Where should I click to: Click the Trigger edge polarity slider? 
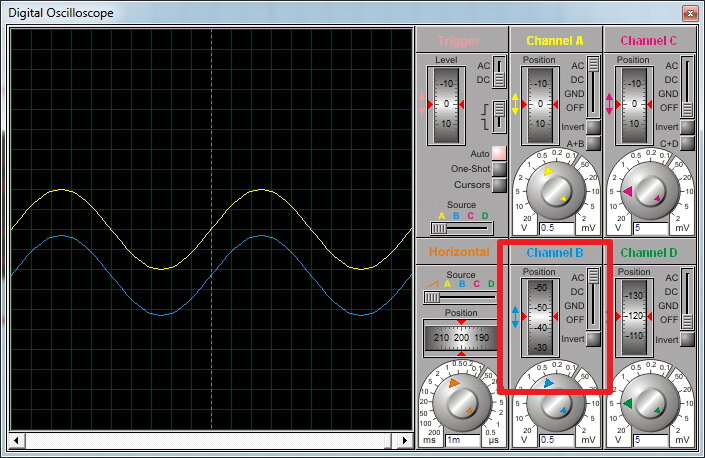tap(499, 116)
